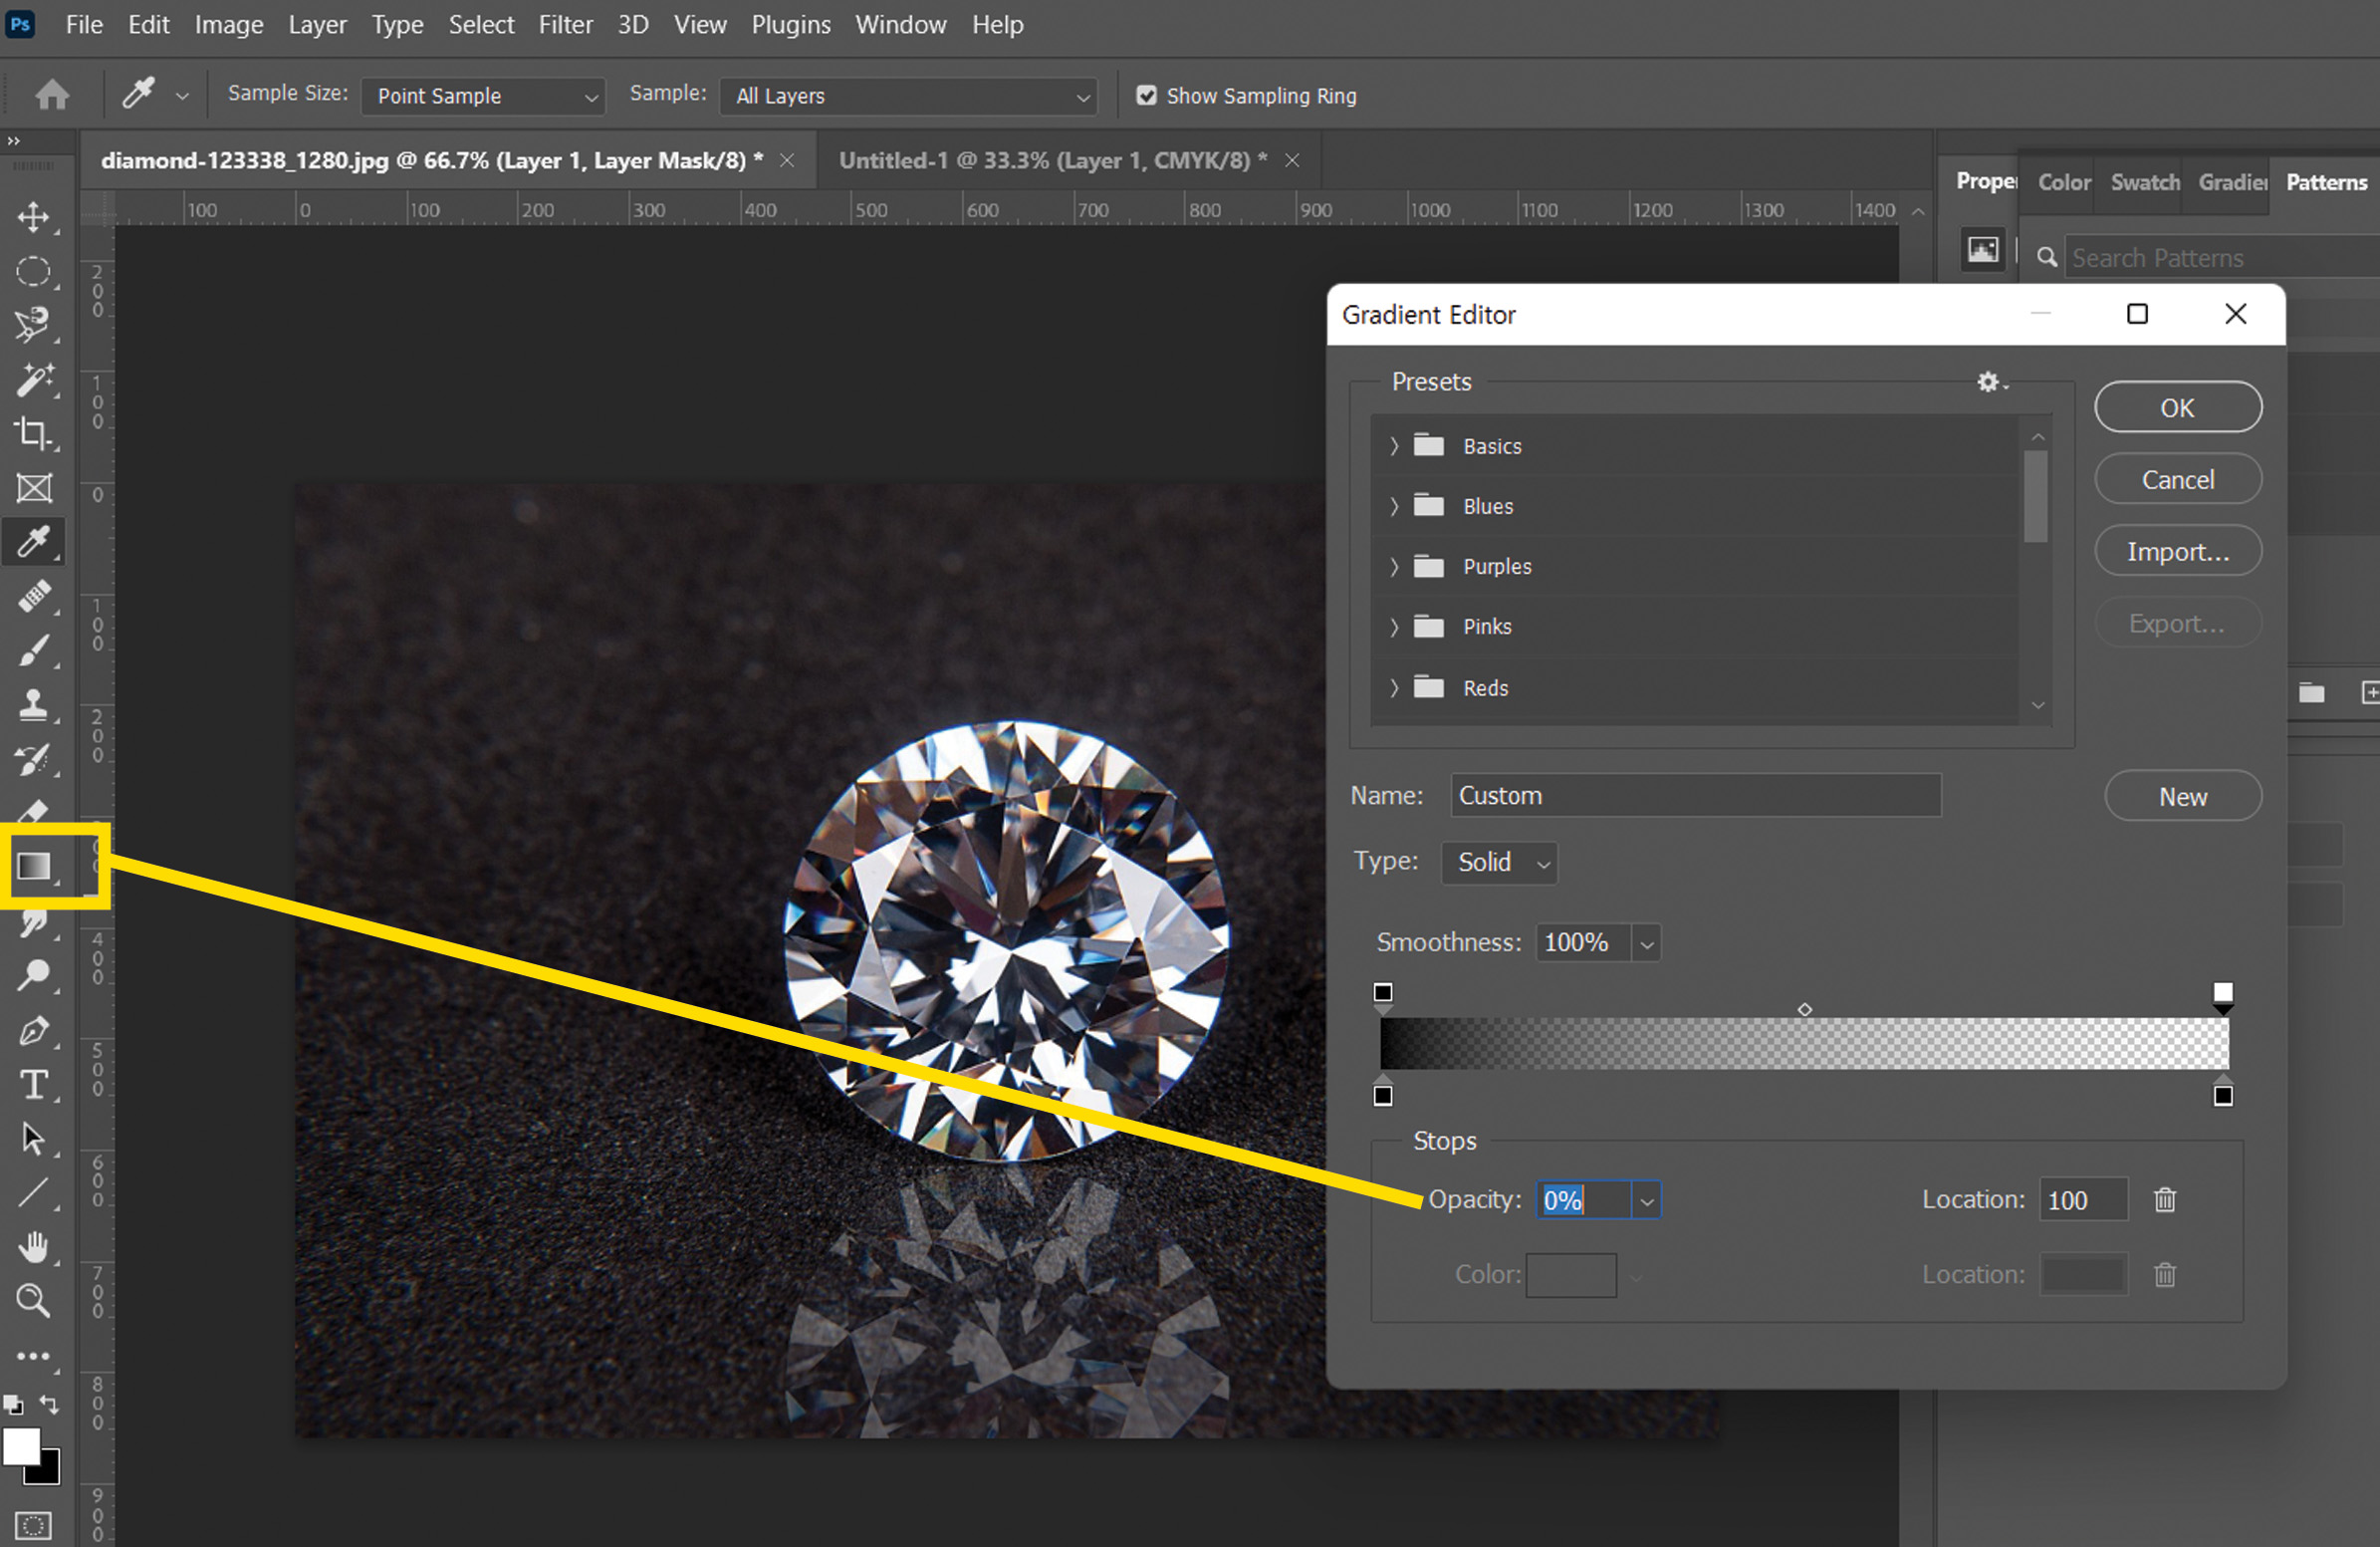Click OK in Gradient Editor
The image size is (2380, 1547).
2177,408
